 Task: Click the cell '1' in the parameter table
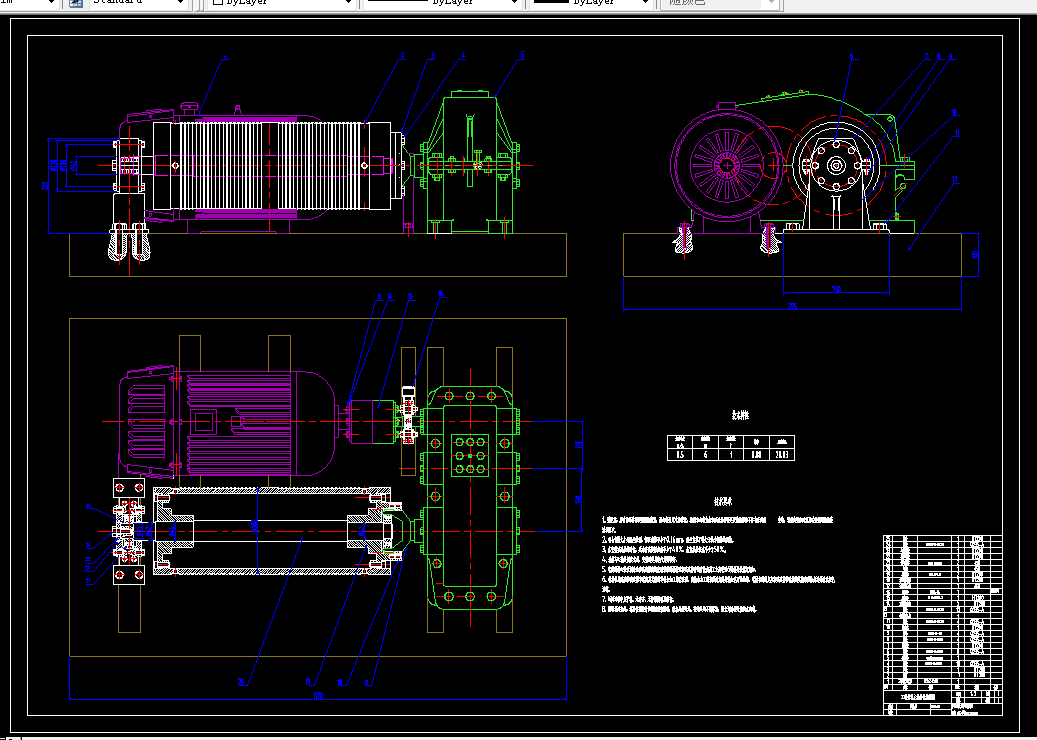[731, 455]
